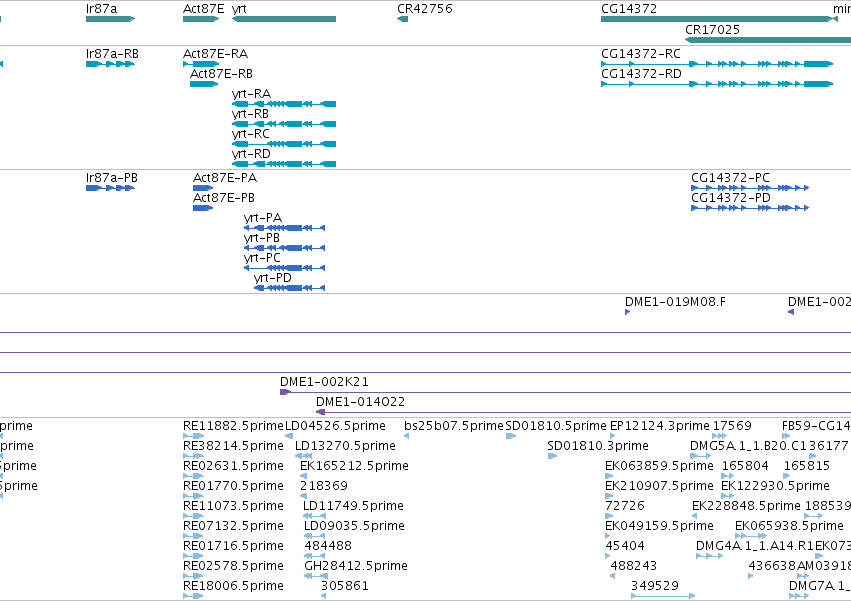Select the LD09035.5prime EST label
This screenshot has width=851, height=601.
(354, 527)
